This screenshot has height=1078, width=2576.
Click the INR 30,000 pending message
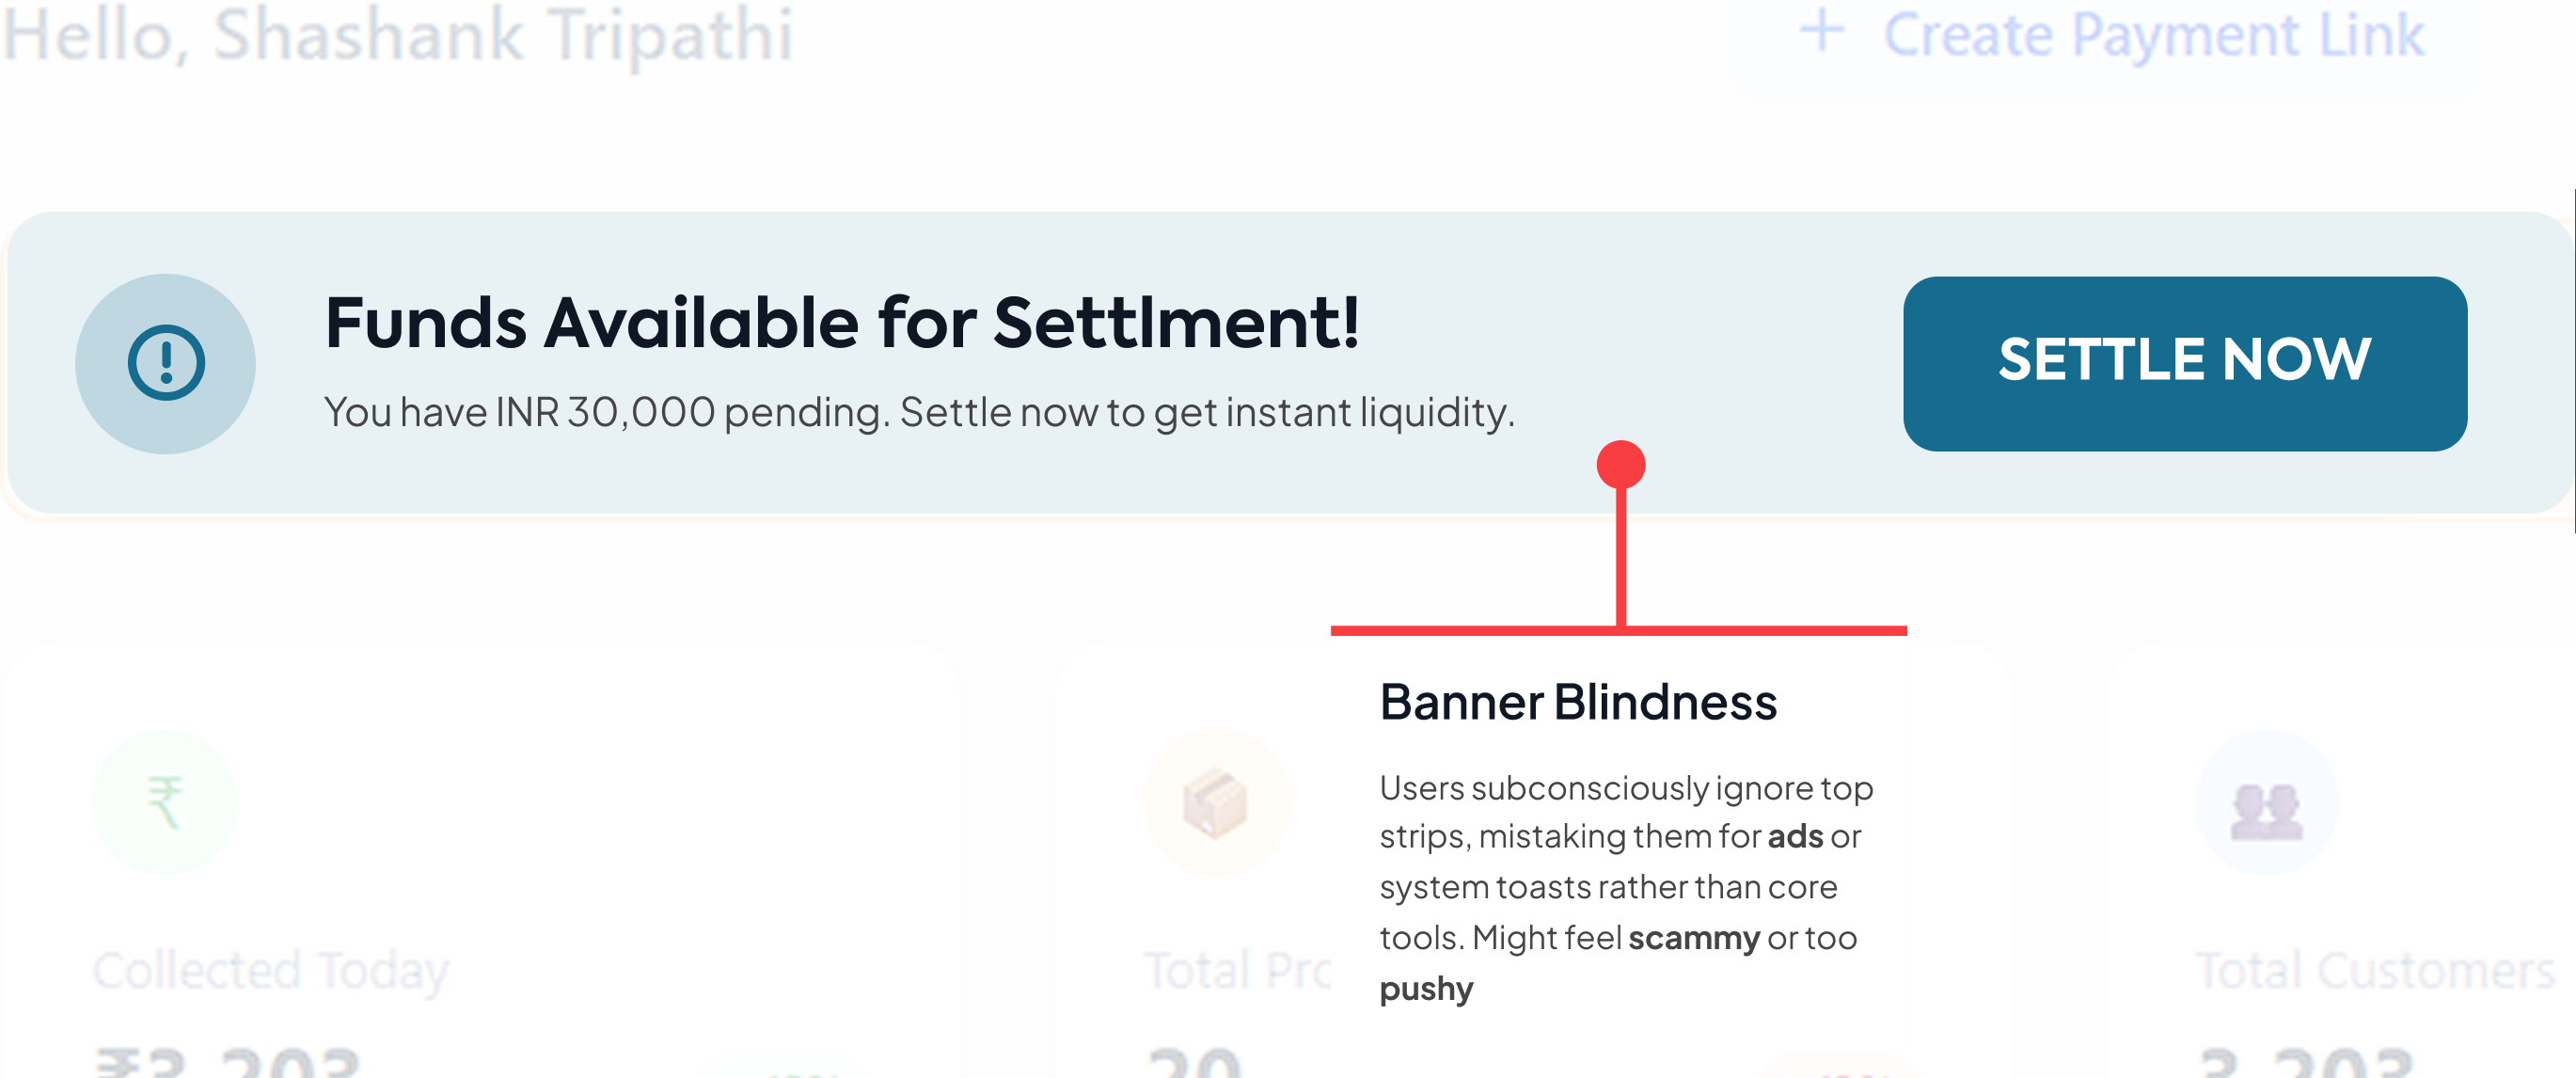click(919, 412)
